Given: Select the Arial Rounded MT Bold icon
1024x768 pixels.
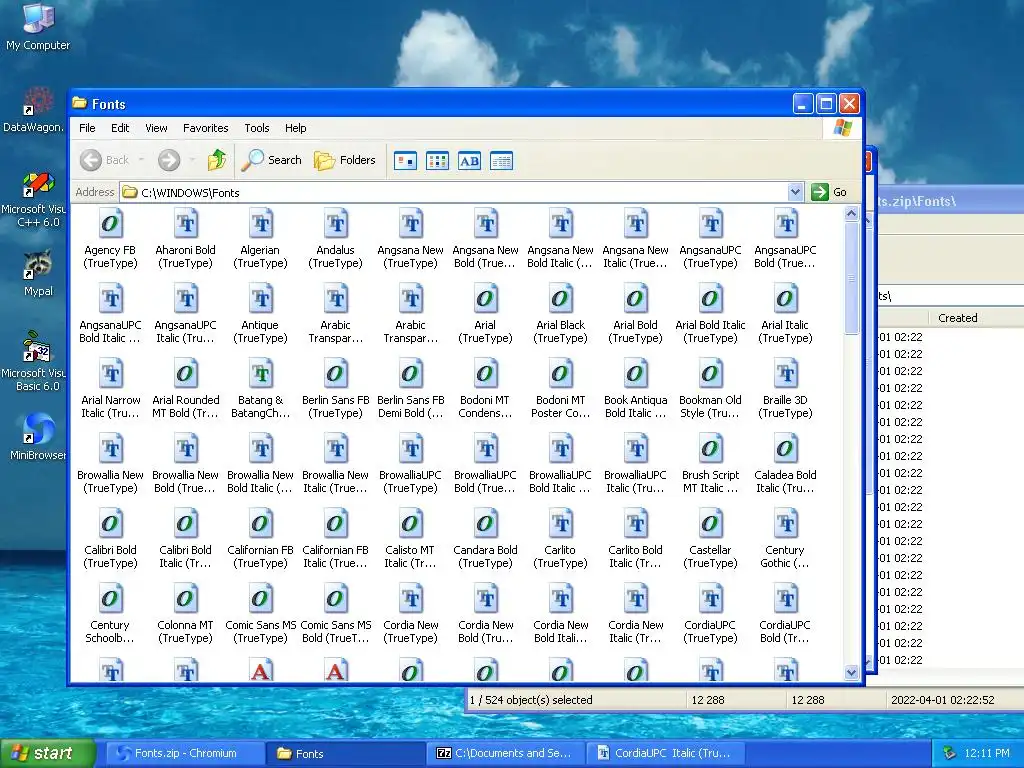Looking at the screenshot, I should [185, 374].
